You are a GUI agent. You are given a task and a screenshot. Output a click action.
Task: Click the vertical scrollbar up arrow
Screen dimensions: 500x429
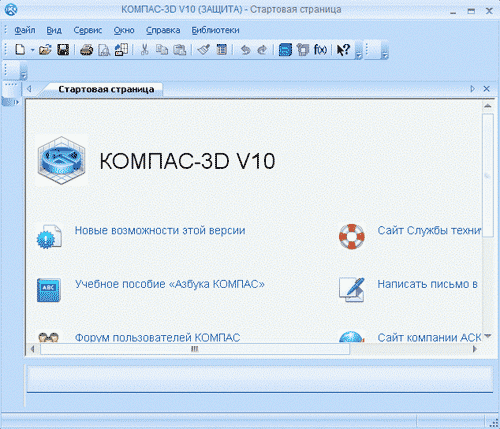[x=488, y=106]
